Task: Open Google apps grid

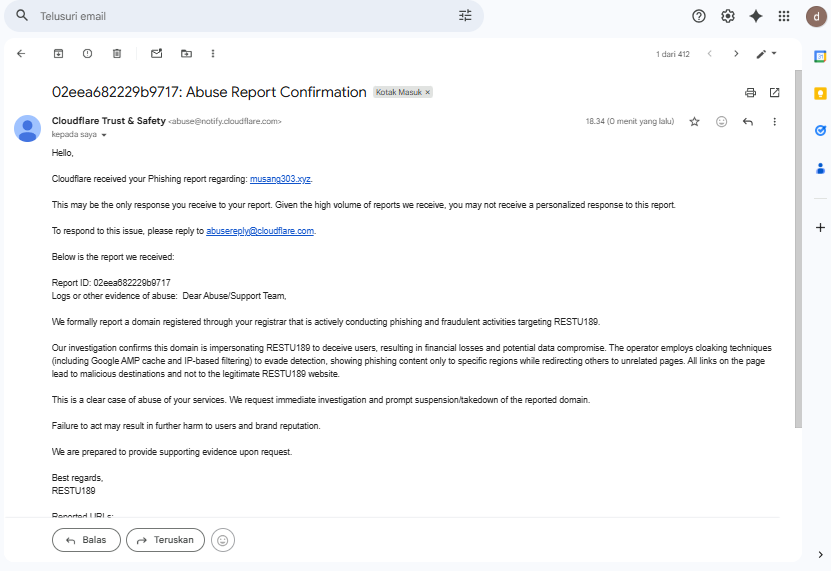Action: (x=784, y=16)
